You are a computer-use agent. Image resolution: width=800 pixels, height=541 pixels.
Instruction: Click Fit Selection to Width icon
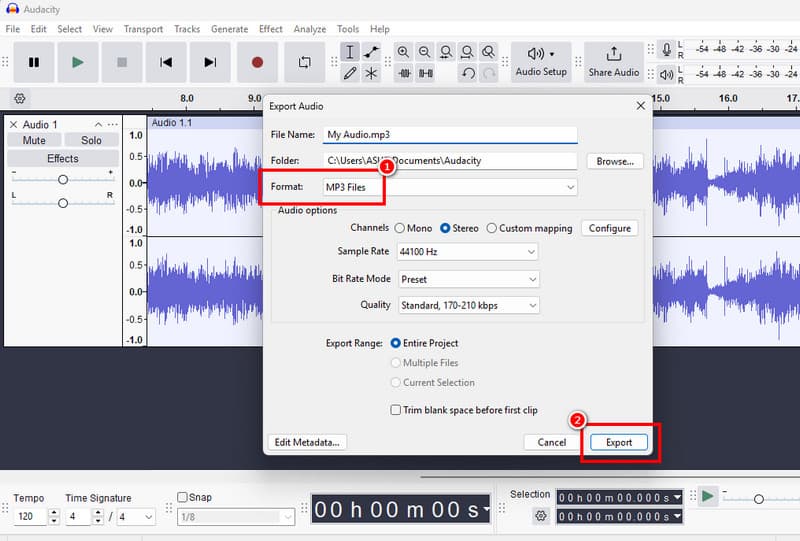coord(446,52)
